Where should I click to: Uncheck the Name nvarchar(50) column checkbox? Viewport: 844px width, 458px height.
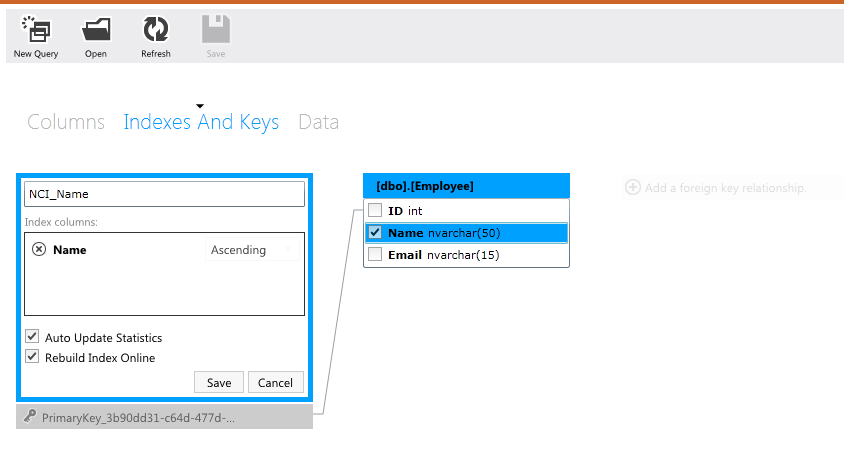click(x=375, y=233)
